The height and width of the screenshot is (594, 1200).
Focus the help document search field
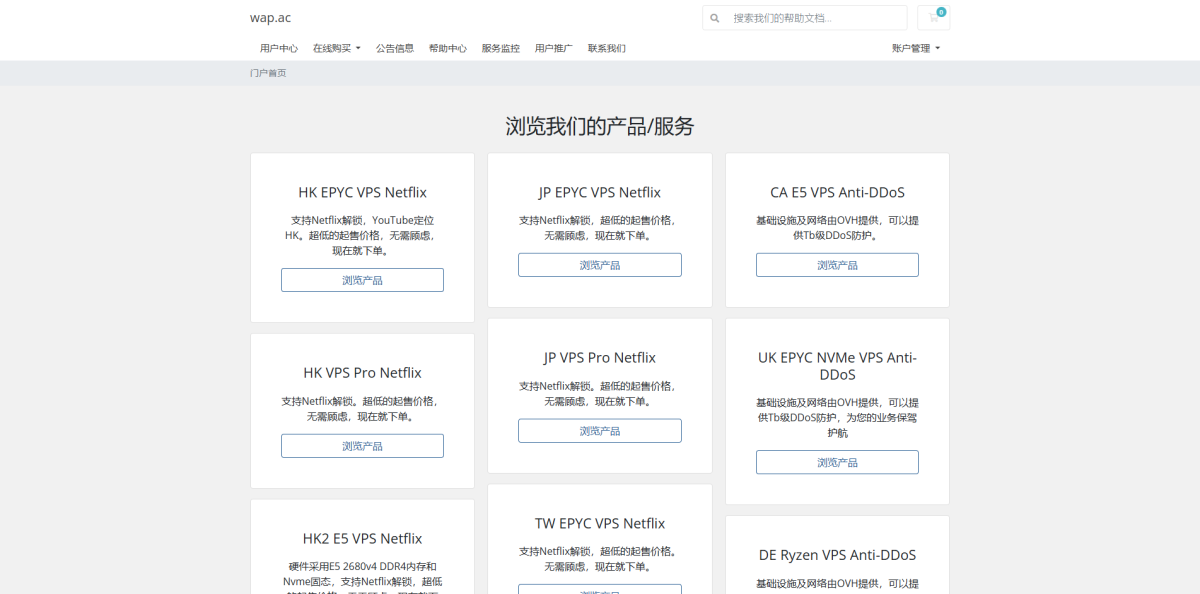click(x=817, y=18)
